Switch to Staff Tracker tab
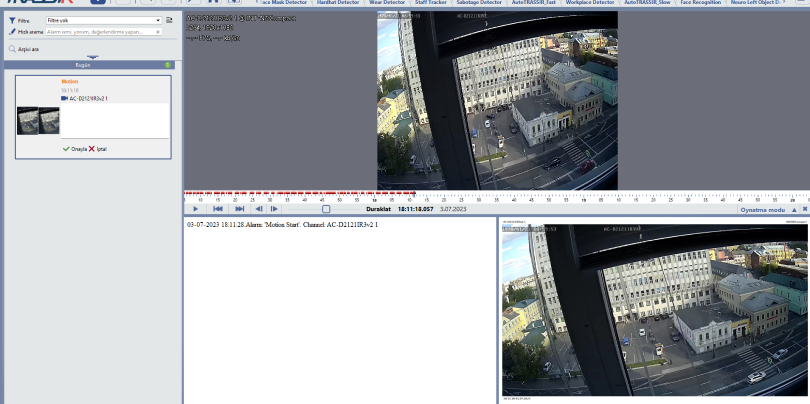 tap(430, 3)
